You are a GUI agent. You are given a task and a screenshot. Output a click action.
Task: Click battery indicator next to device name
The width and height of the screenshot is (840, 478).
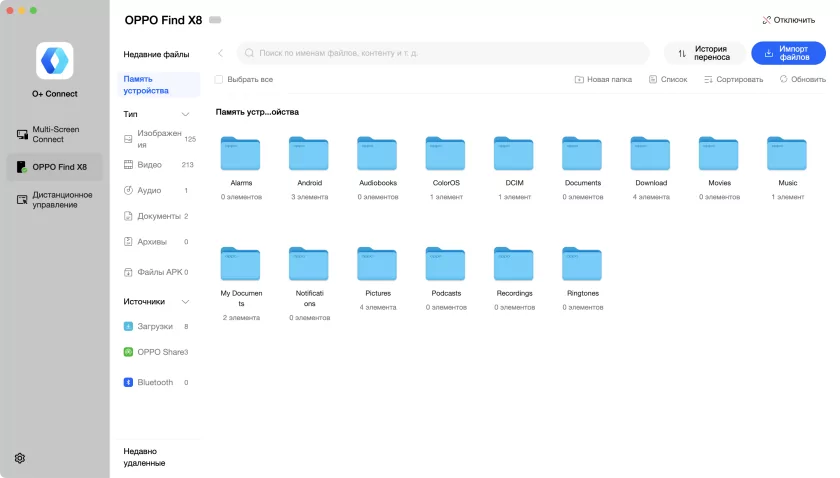coord(215,20)
